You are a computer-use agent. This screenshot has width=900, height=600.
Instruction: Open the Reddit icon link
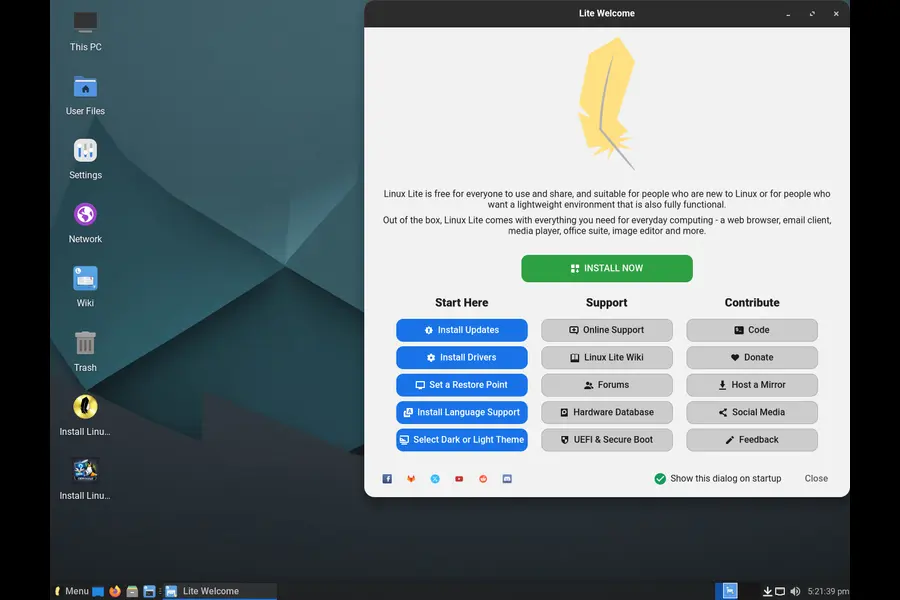[x=483, y=478]
